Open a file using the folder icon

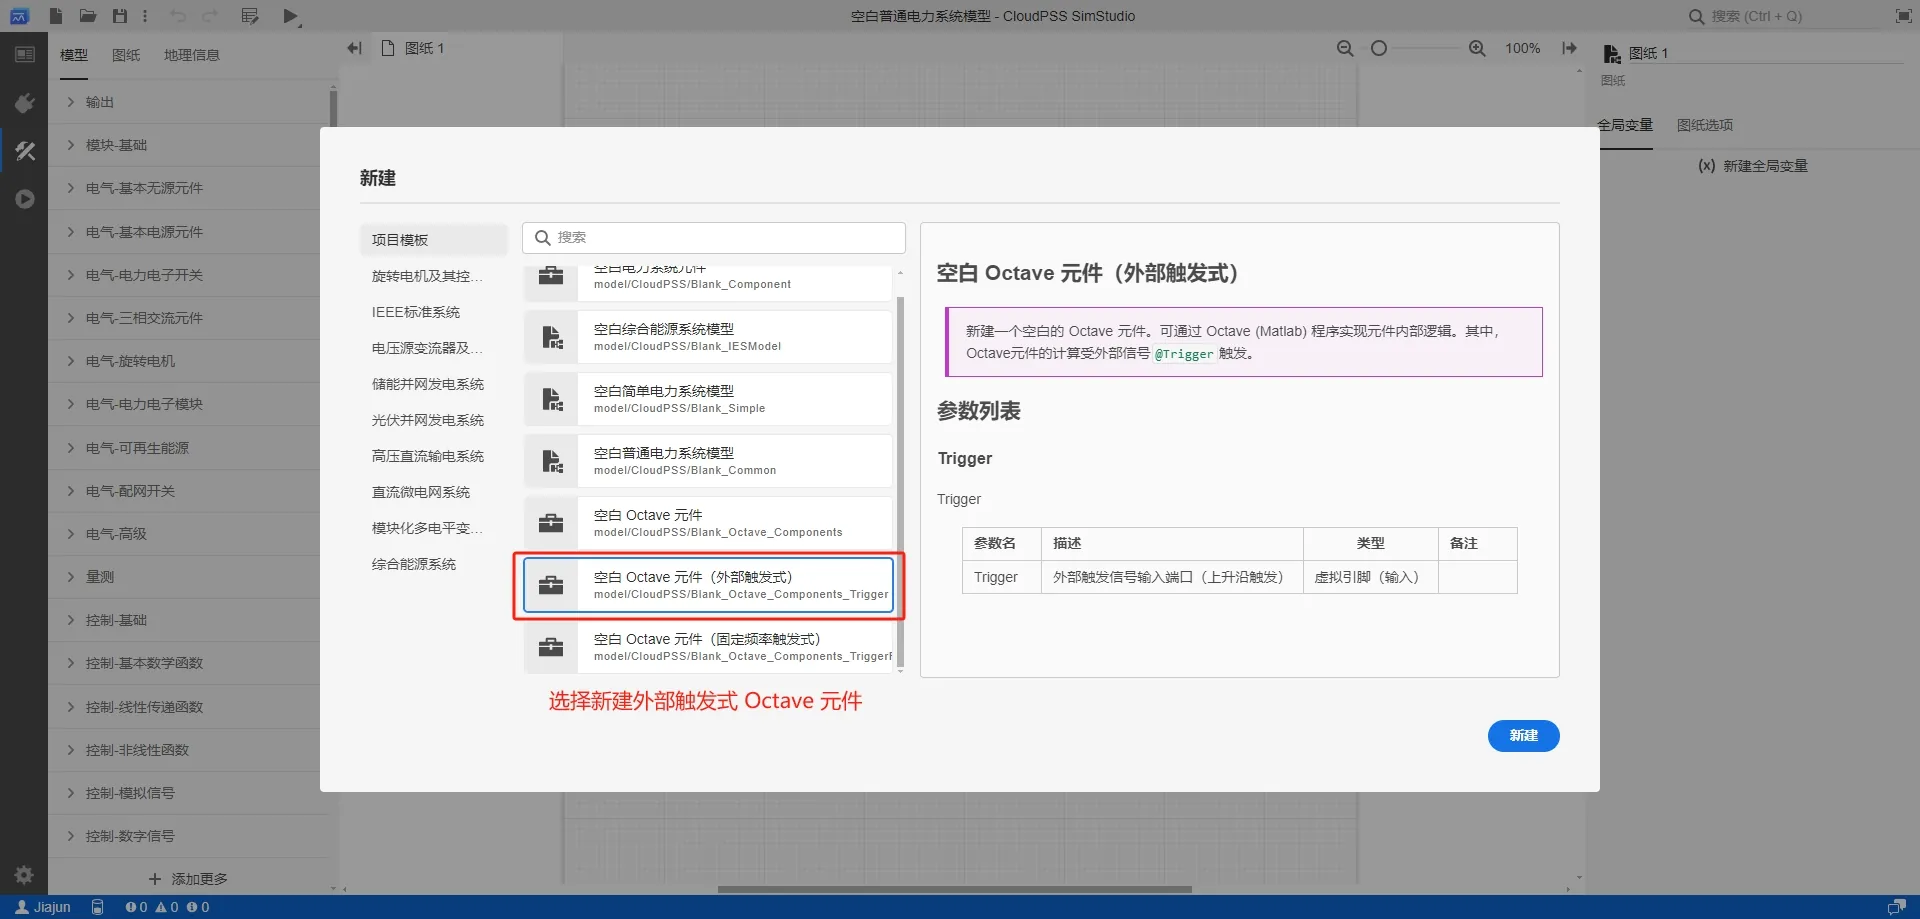pos(88,15)
